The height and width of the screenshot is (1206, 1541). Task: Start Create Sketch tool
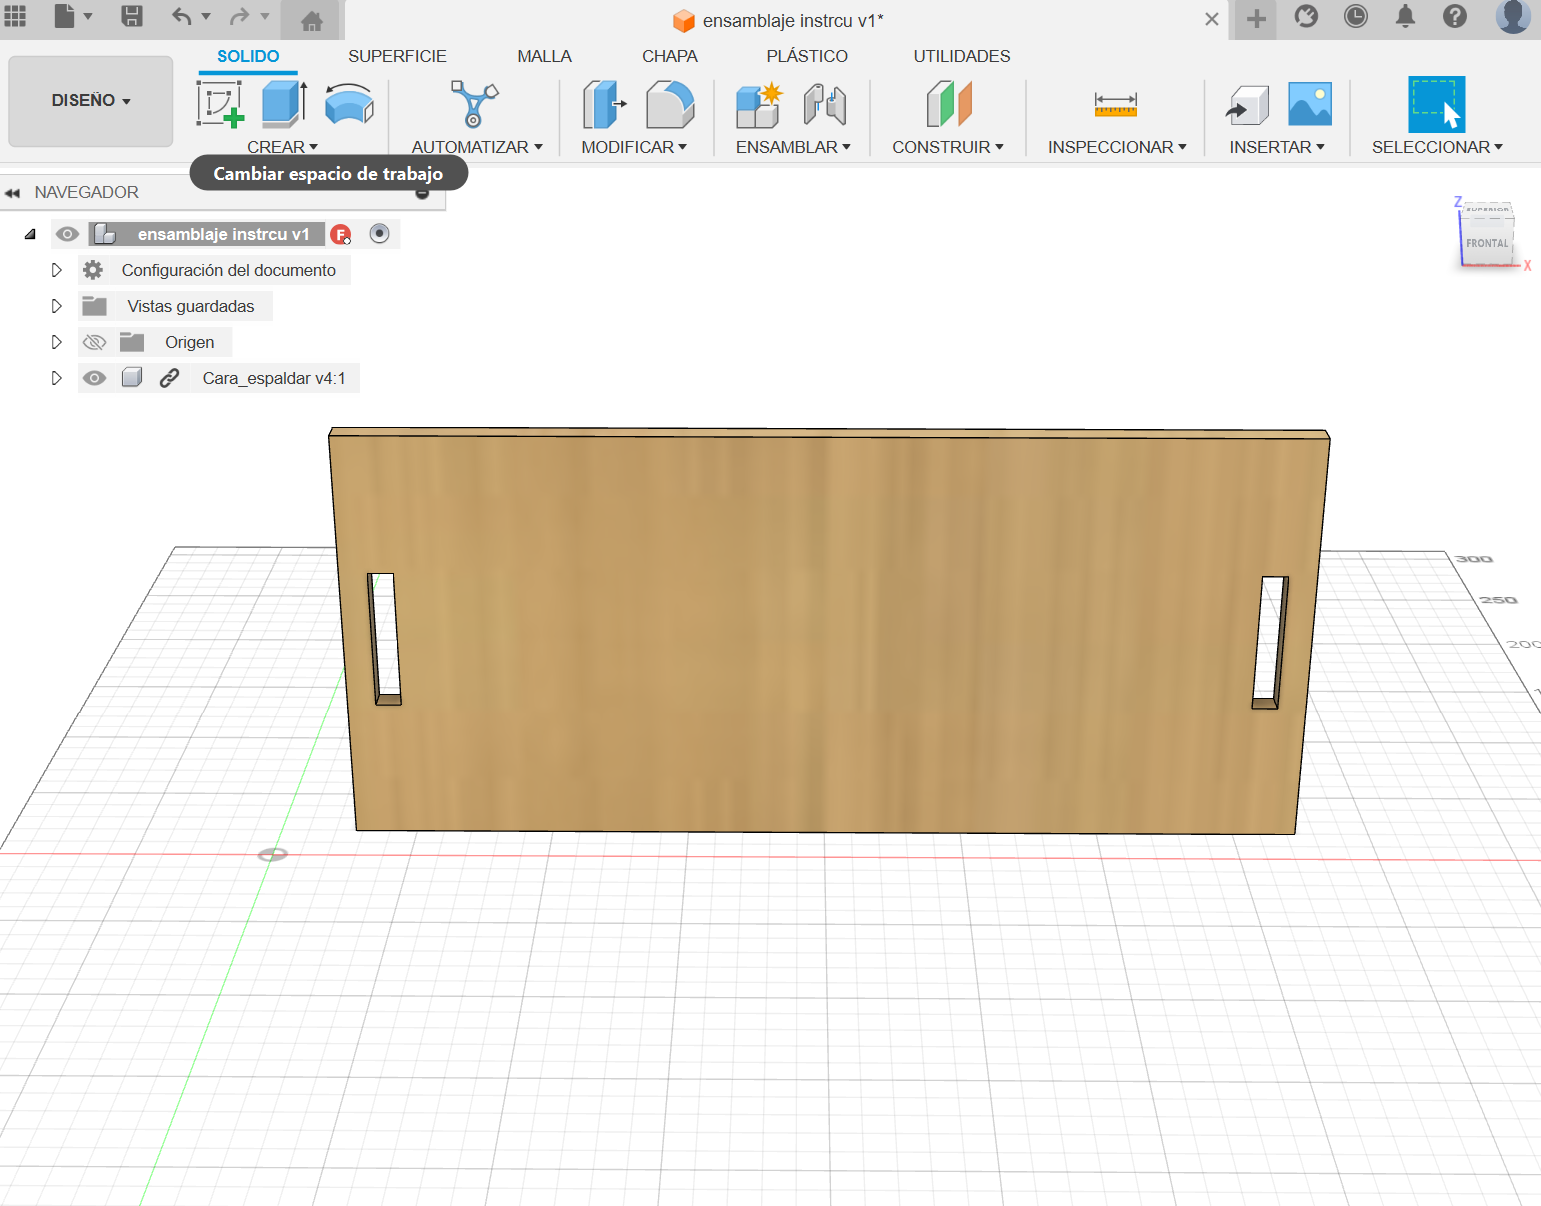coord(221,104)
